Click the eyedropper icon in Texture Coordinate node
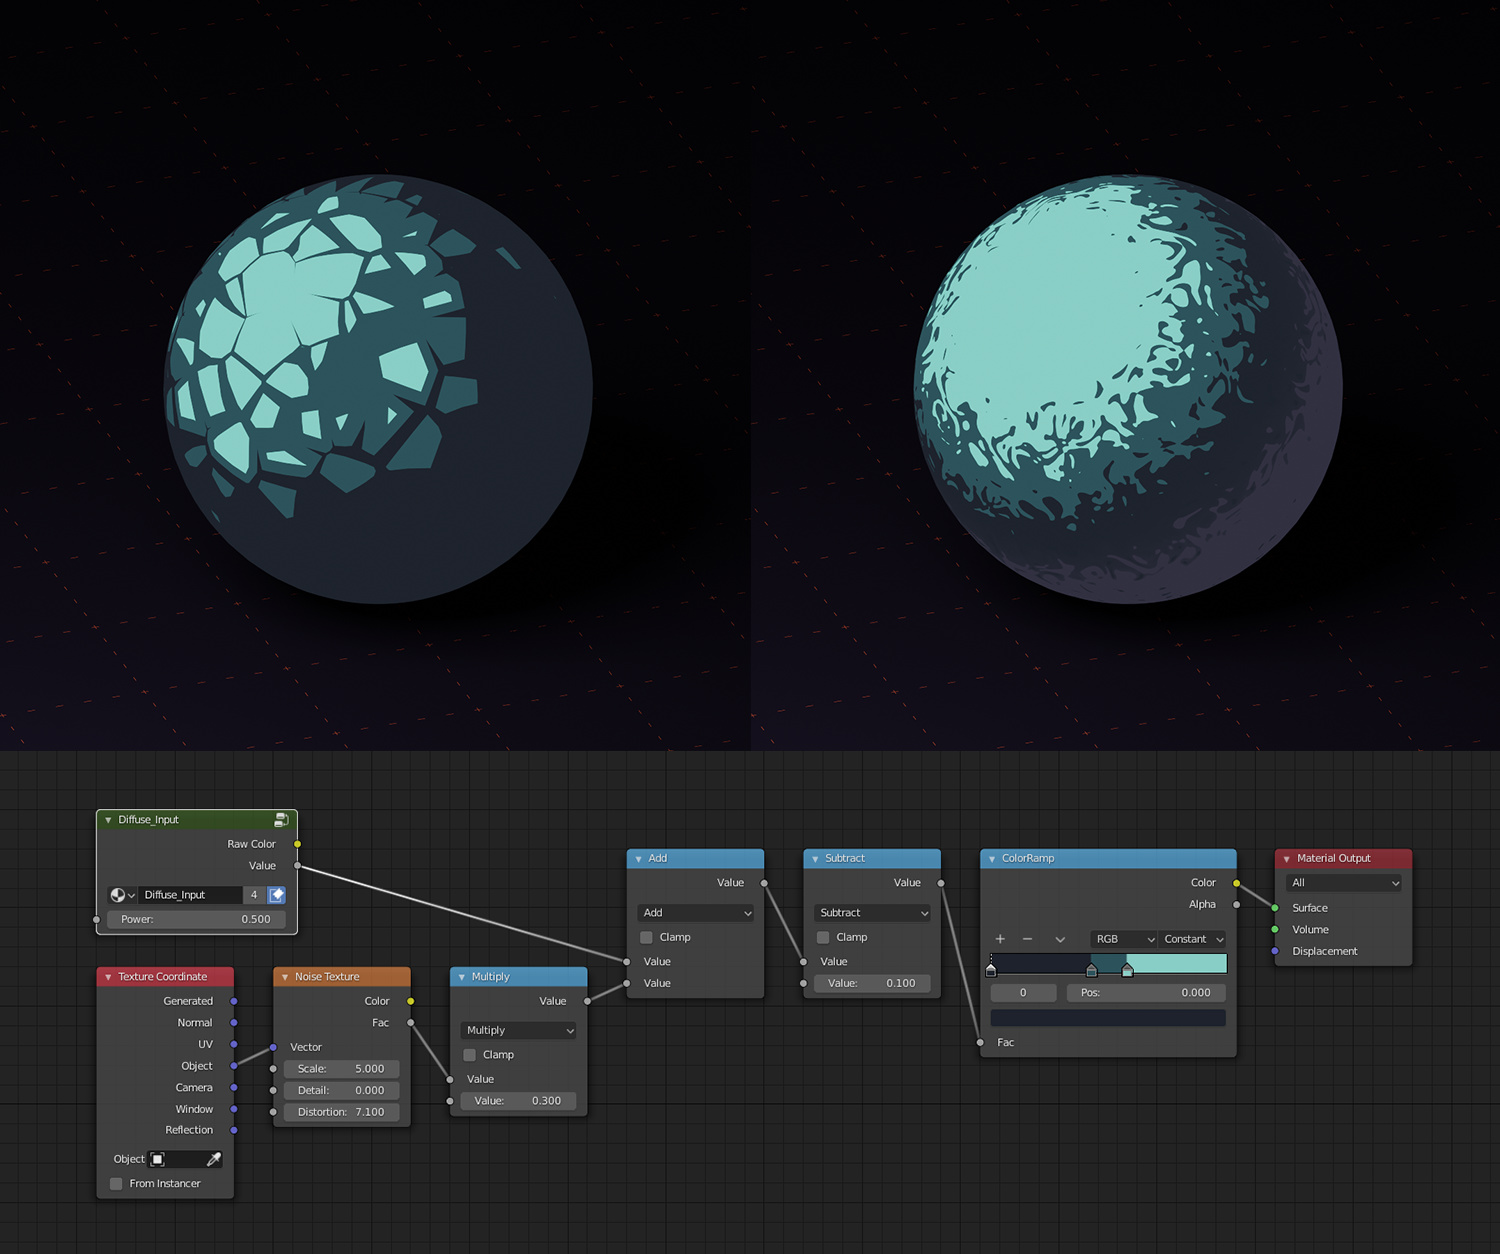This screenshot has height=1254, width=1500. click(x=213, y=1159)
